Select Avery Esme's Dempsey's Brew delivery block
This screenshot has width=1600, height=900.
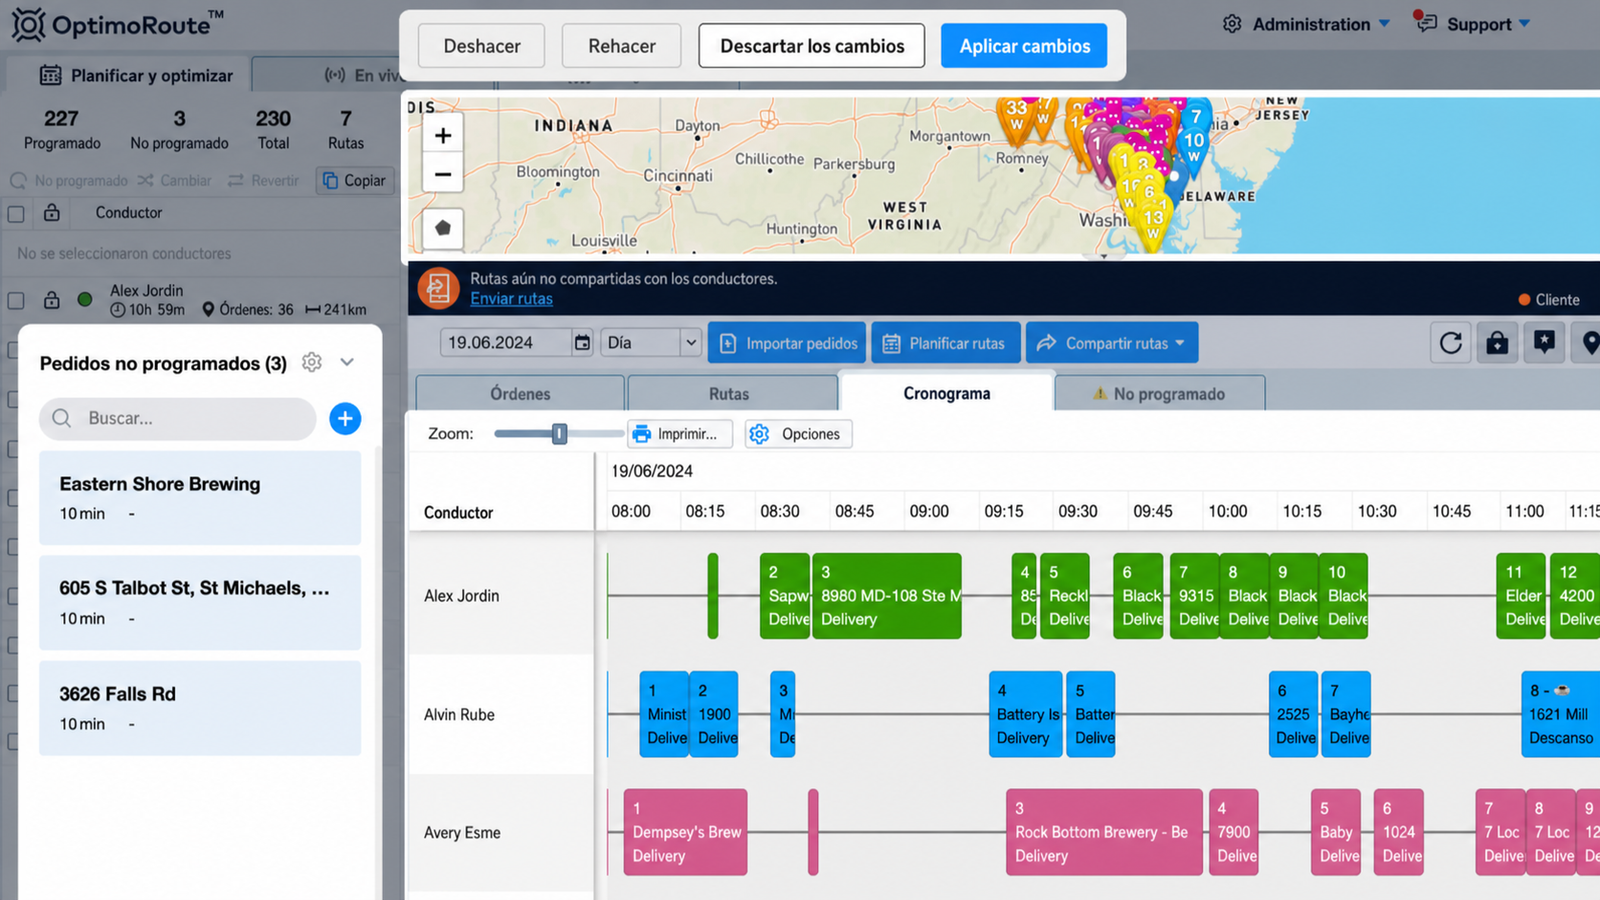pyautogui.click(x=686, y=832)
